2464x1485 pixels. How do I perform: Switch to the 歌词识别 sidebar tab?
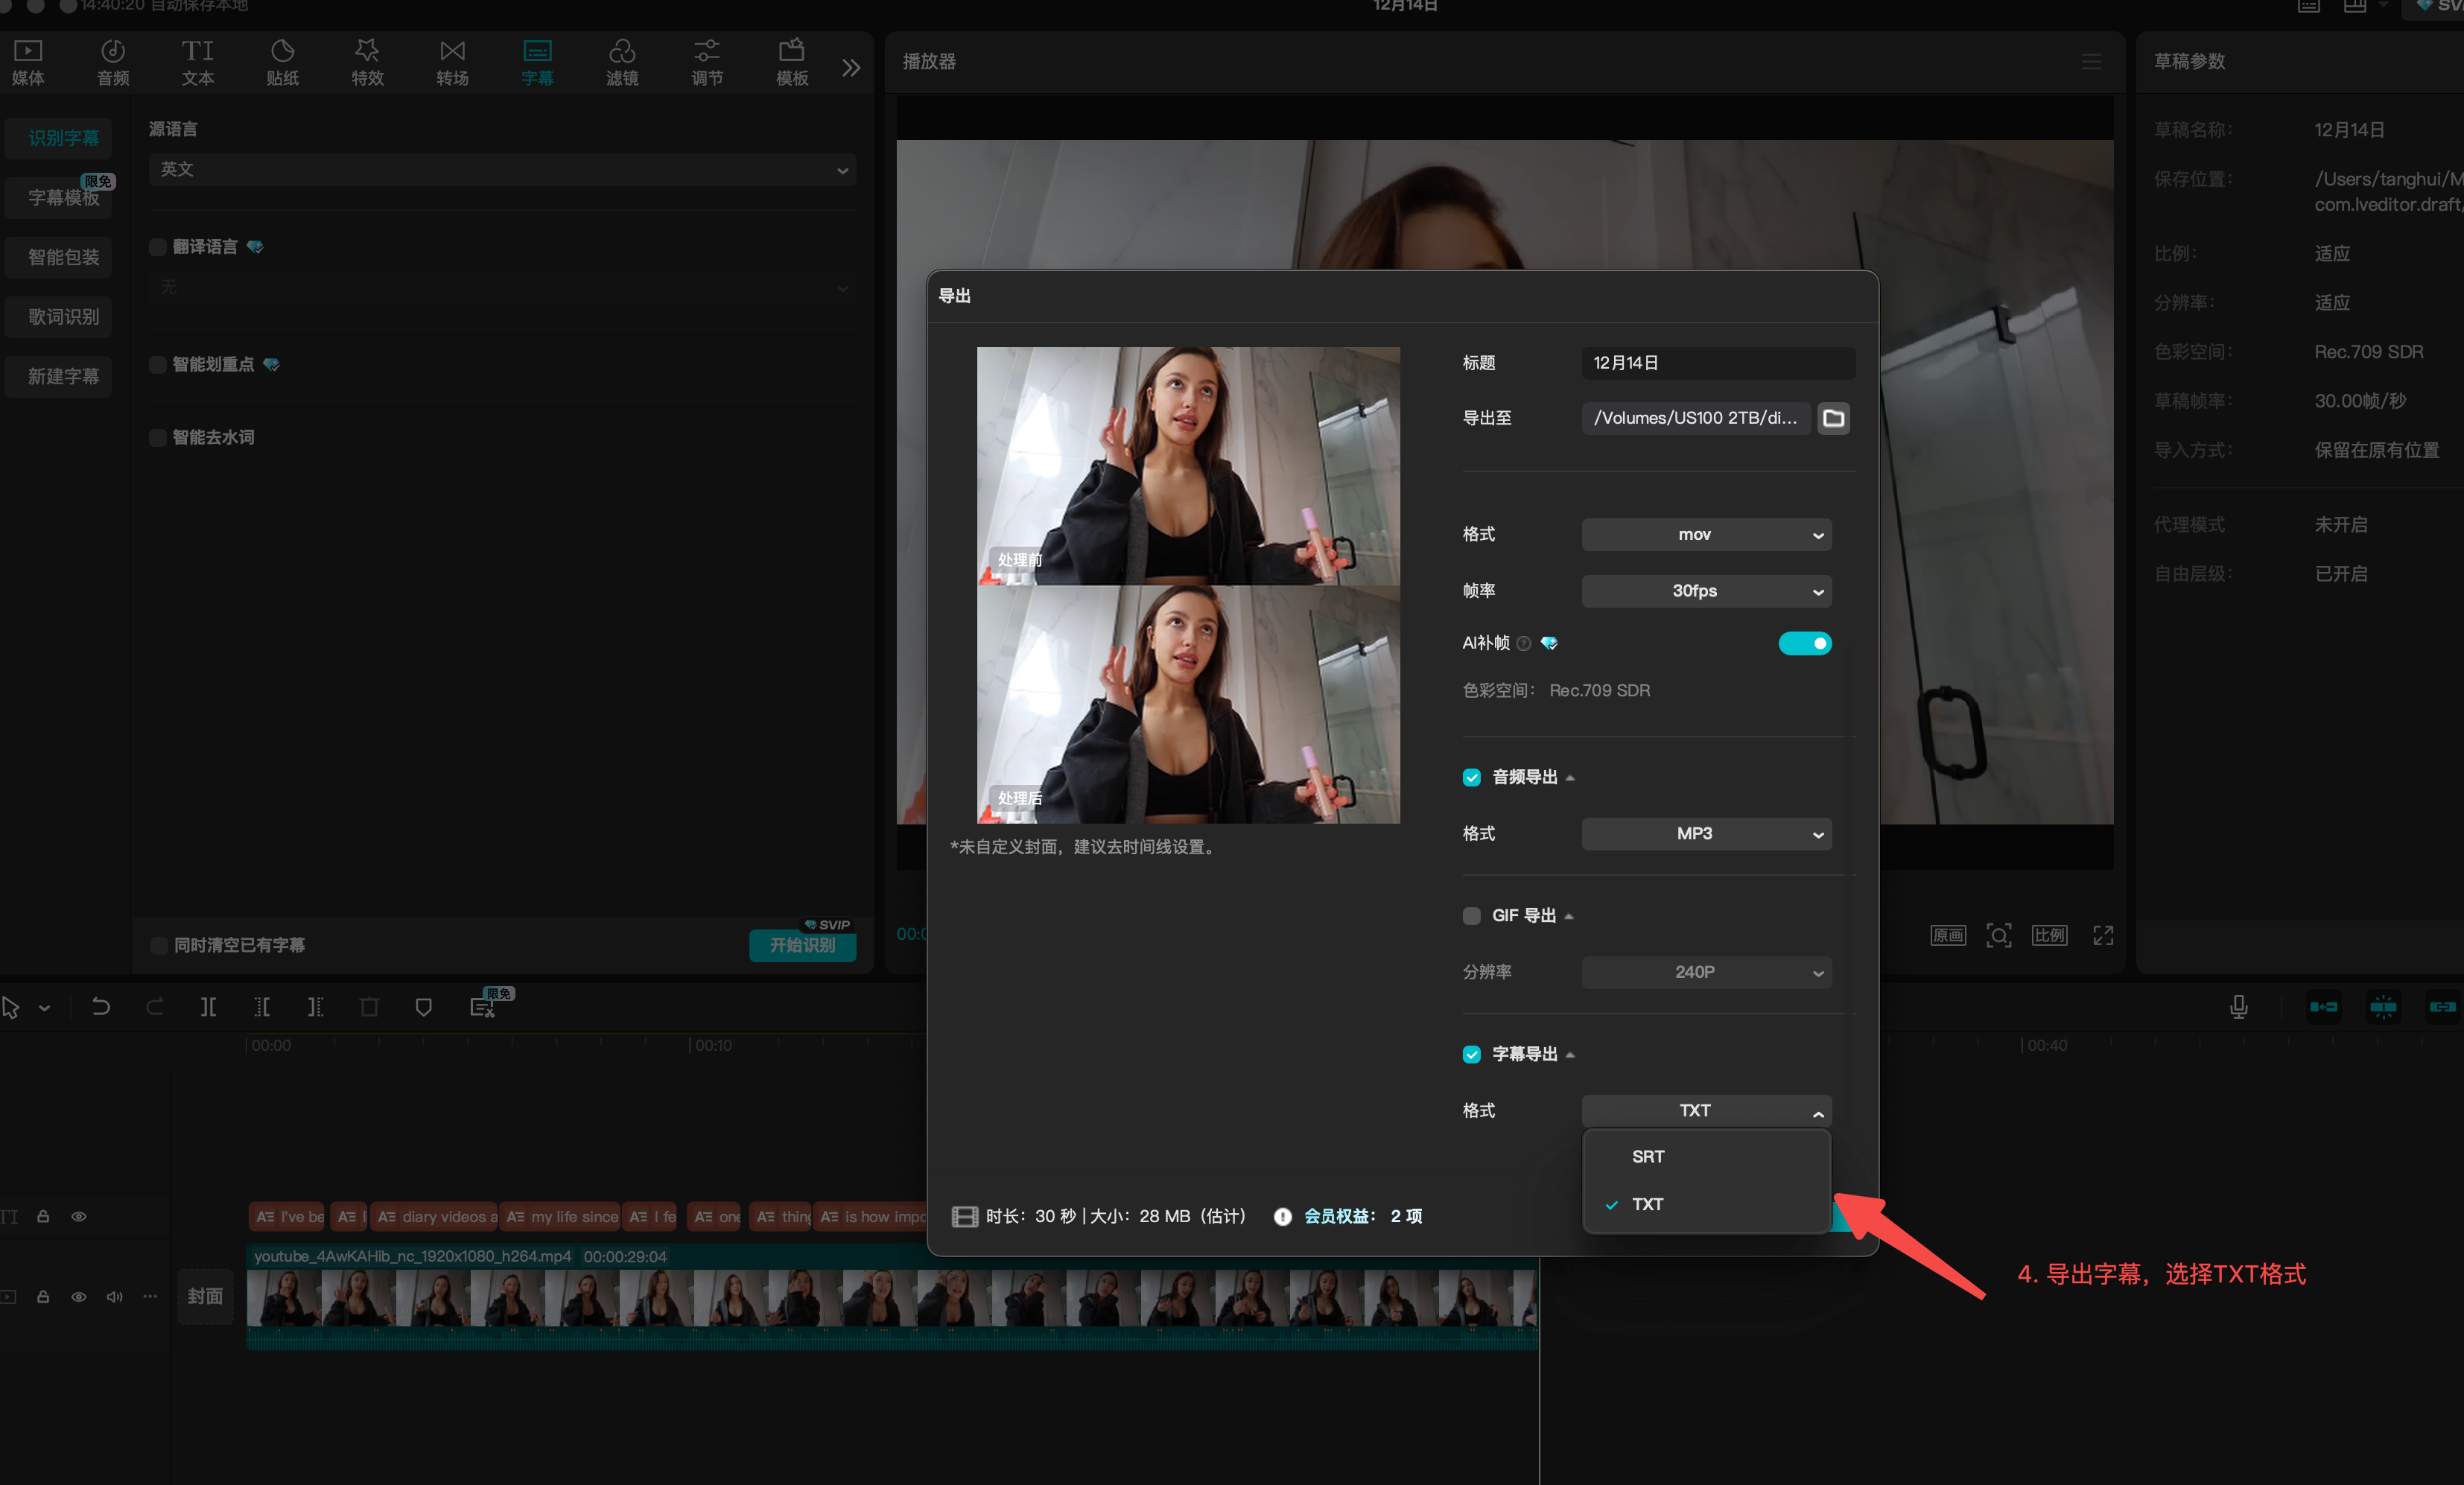63,317
